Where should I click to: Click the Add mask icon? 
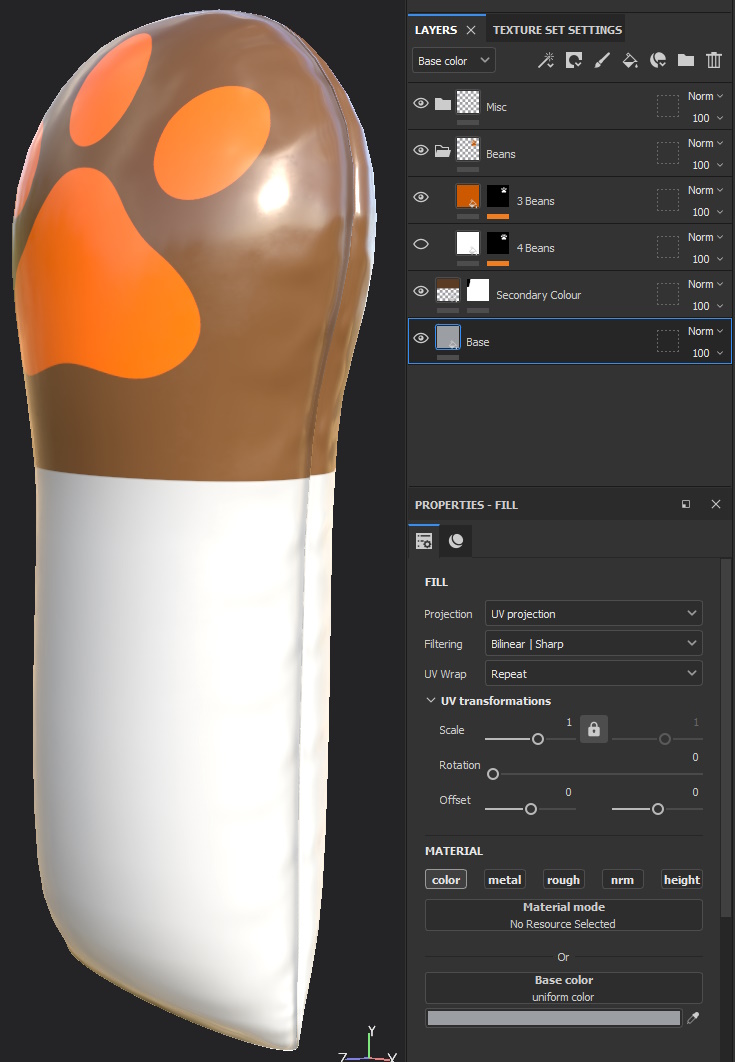coord(574,61)
